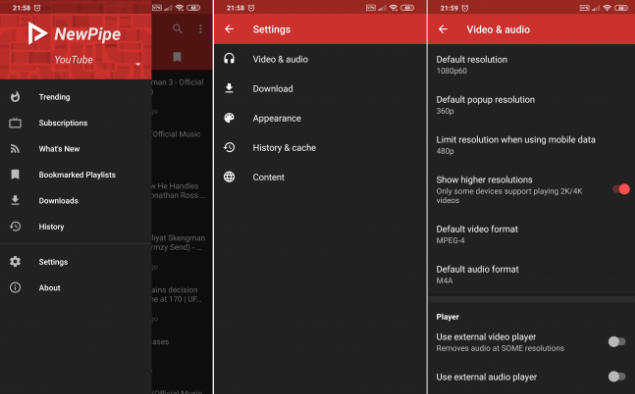Open Subscriptions TV icon in drawer
635x394 pixels.
coord(15,123)
